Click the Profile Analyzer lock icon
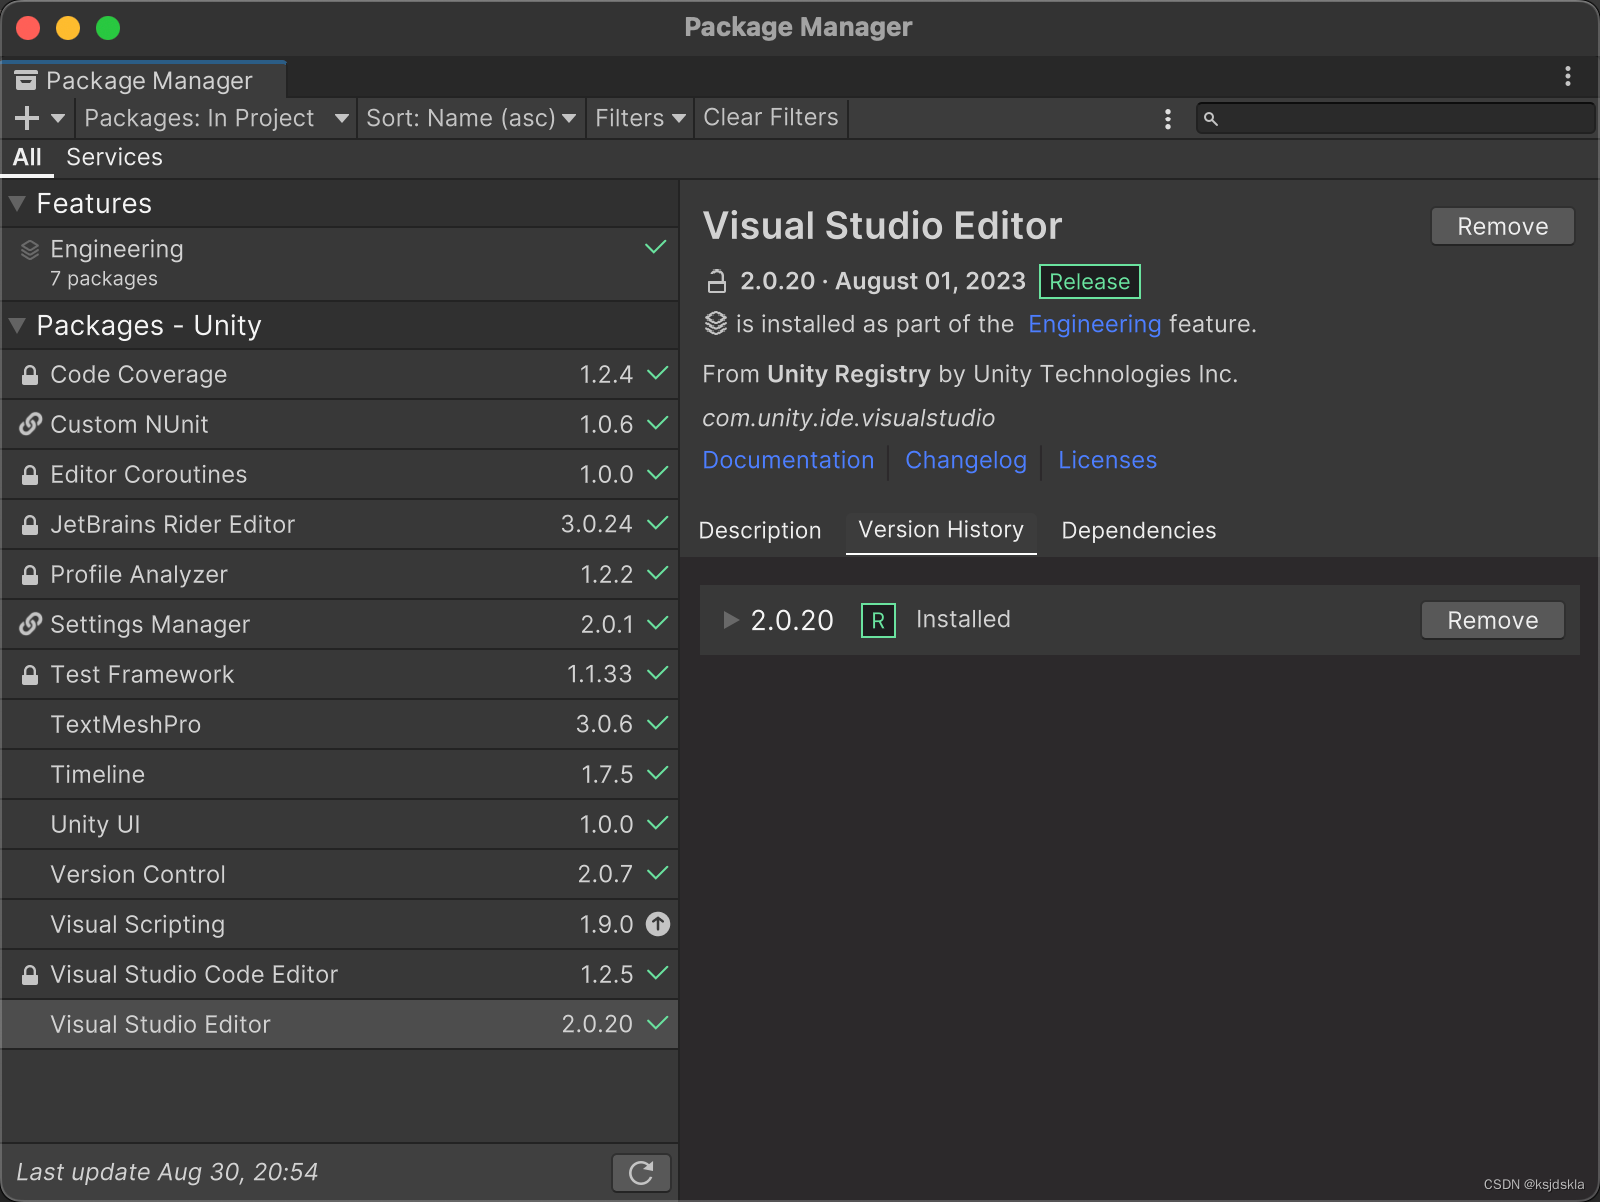This screenshot has width=1600, height=1202. coord(30,575)
